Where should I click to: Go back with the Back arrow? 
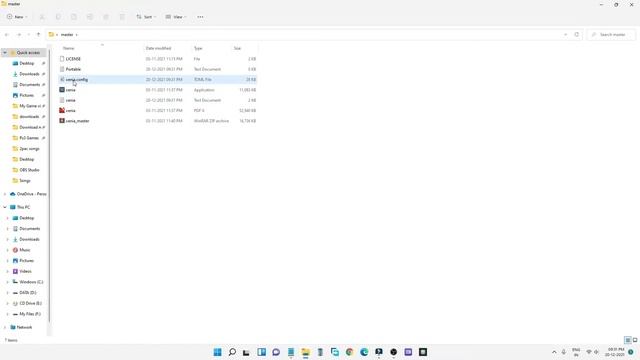tap(7, 35)
